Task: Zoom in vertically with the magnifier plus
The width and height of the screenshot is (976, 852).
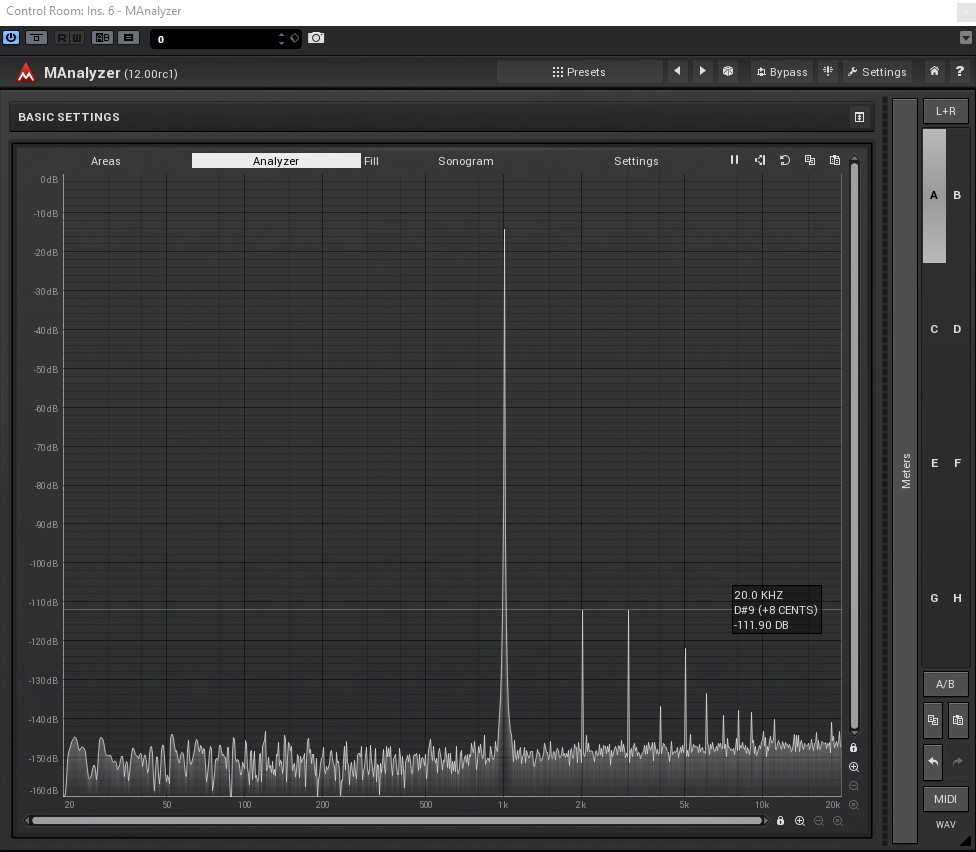Action: tap(854, 767)
